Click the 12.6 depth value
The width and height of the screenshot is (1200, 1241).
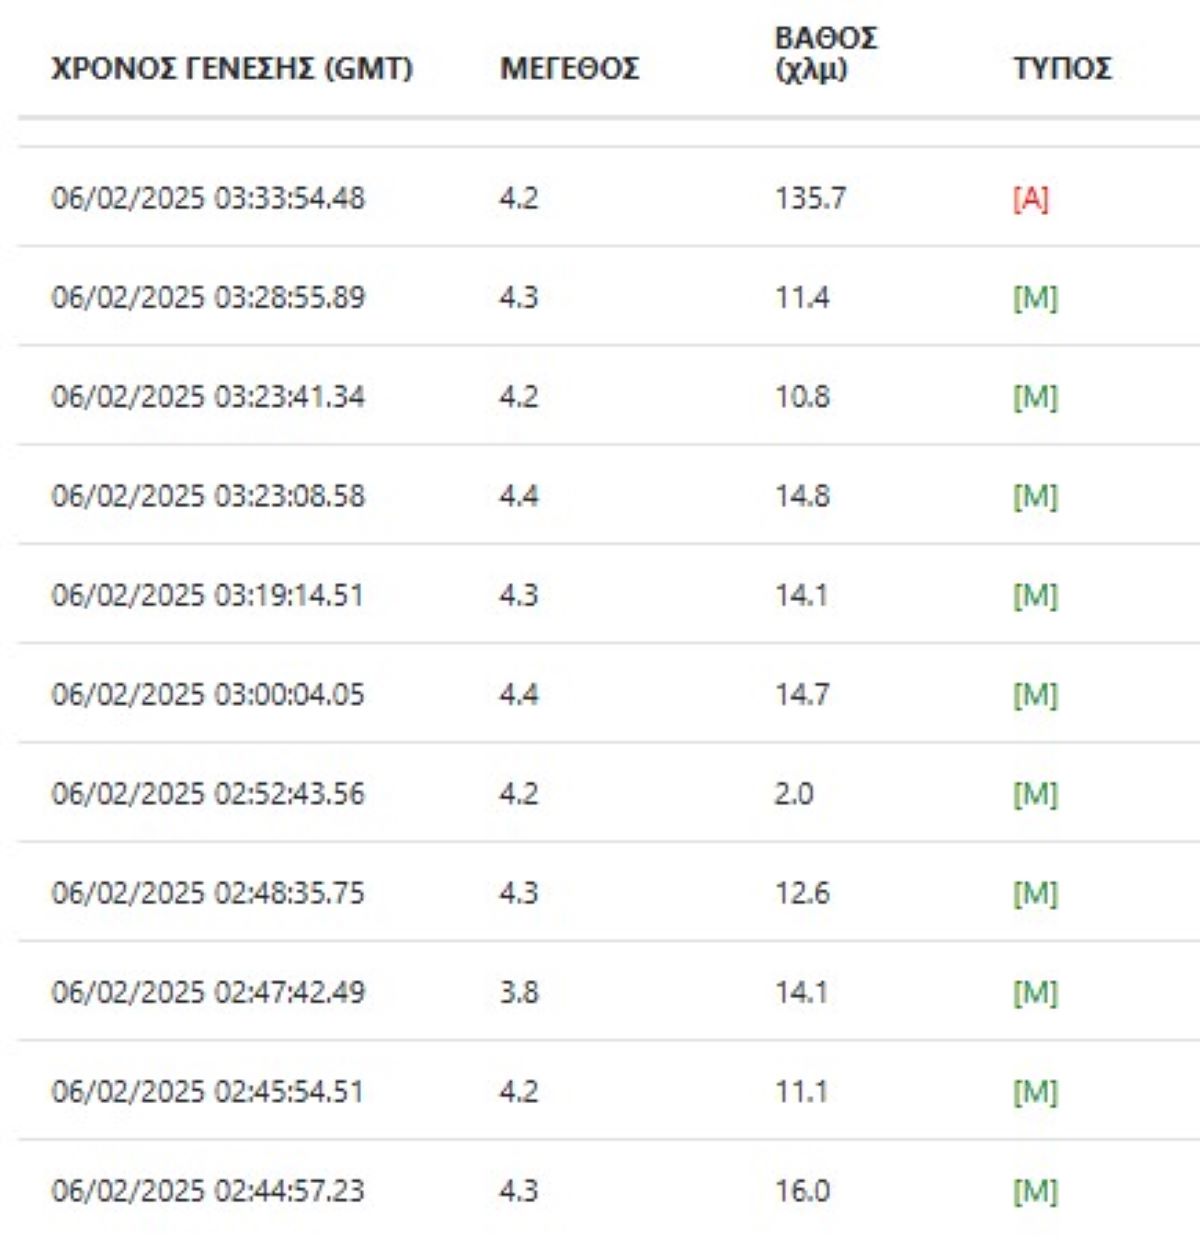tap(802, 893)
